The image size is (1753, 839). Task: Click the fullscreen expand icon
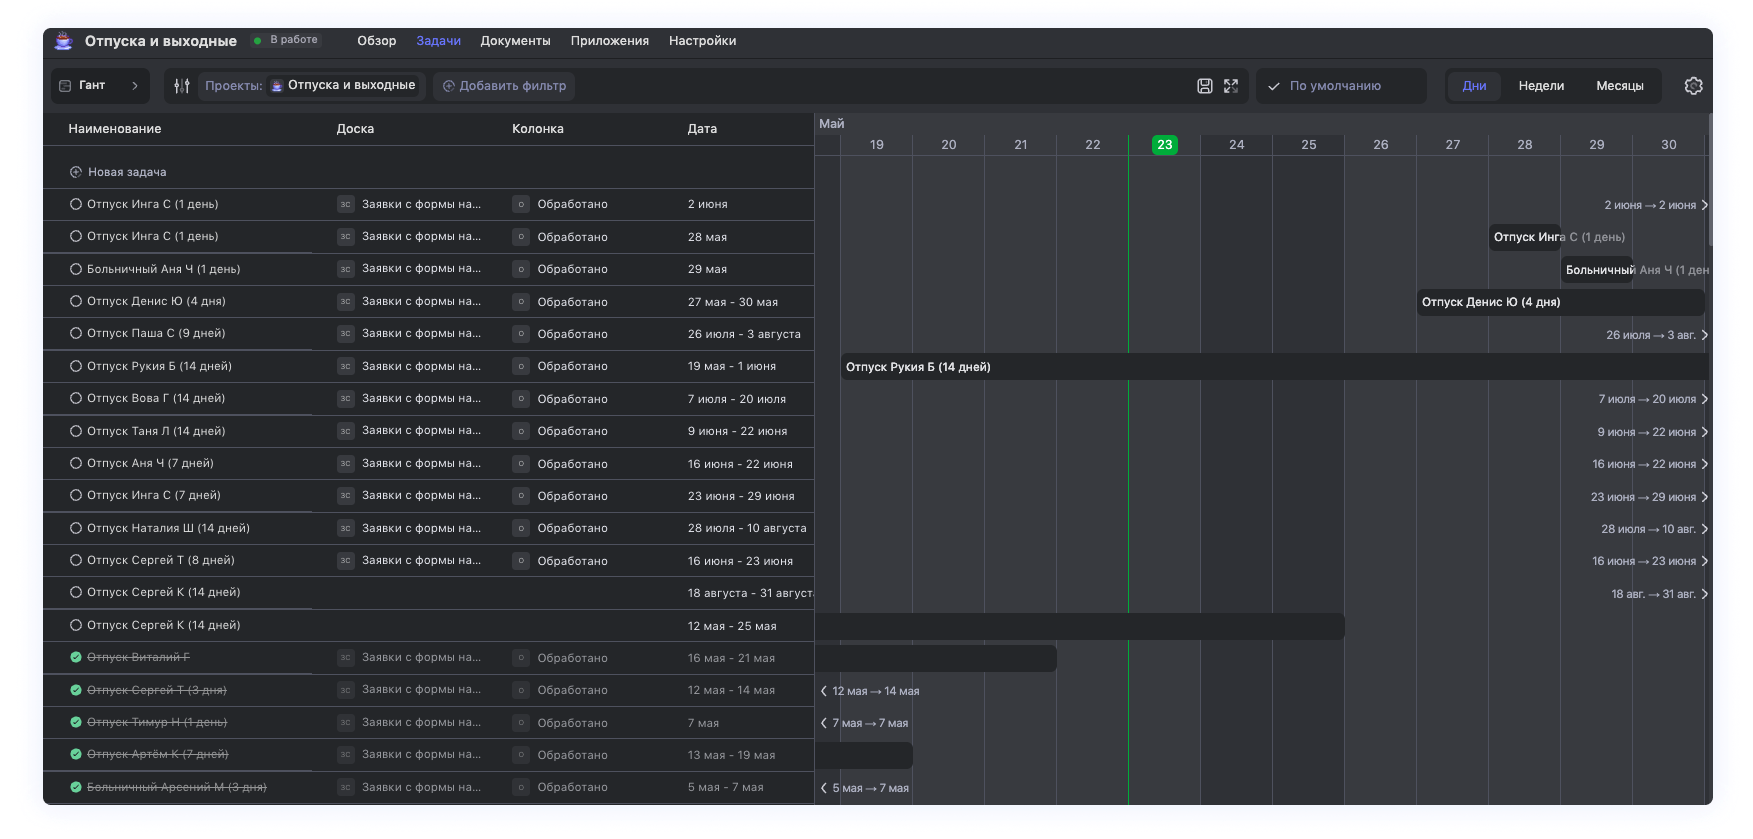(1231, 86)
